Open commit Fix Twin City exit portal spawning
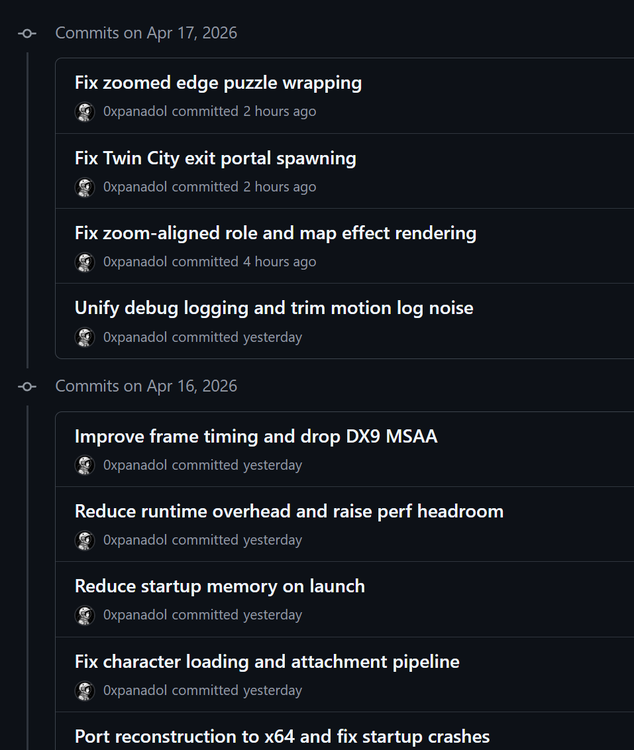The width and height of the screenshot is (634, 750). point(215,158)
